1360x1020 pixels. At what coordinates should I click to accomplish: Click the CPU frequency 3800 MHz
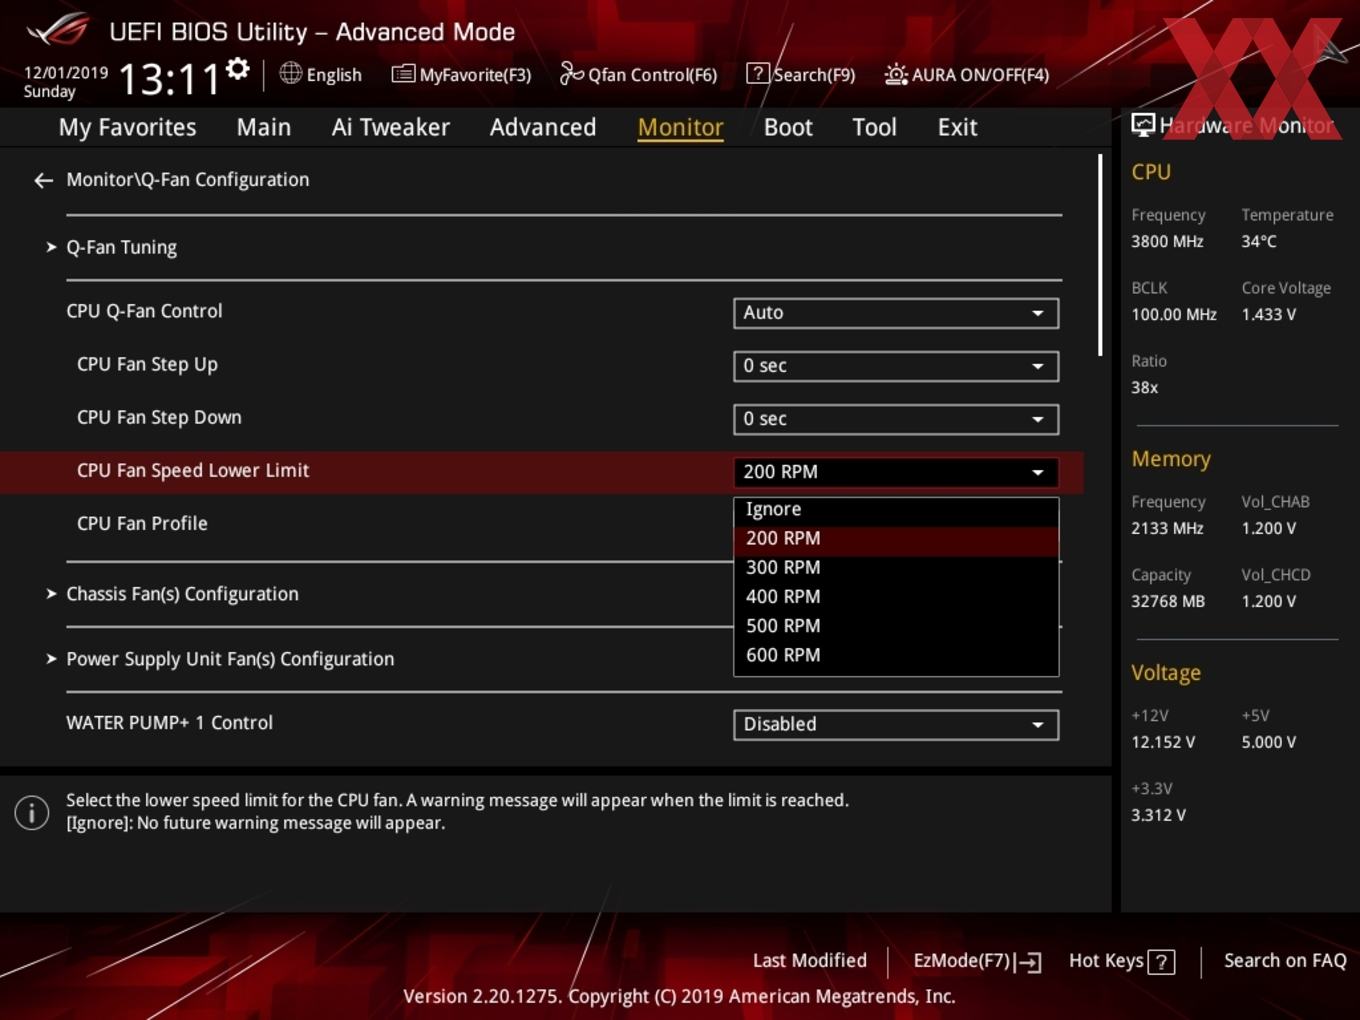point(1167,241)
